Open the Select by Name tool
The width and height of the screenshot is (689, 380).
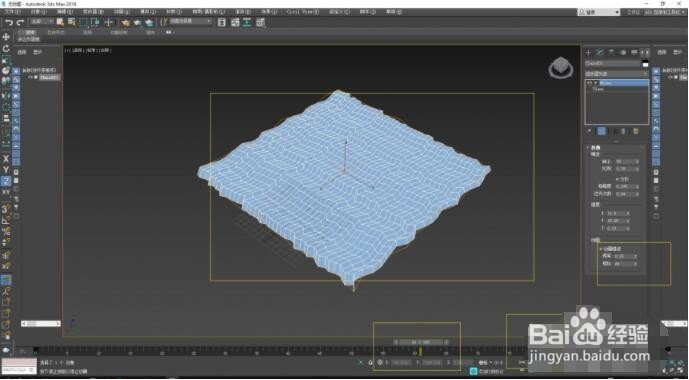click(72, 22)
